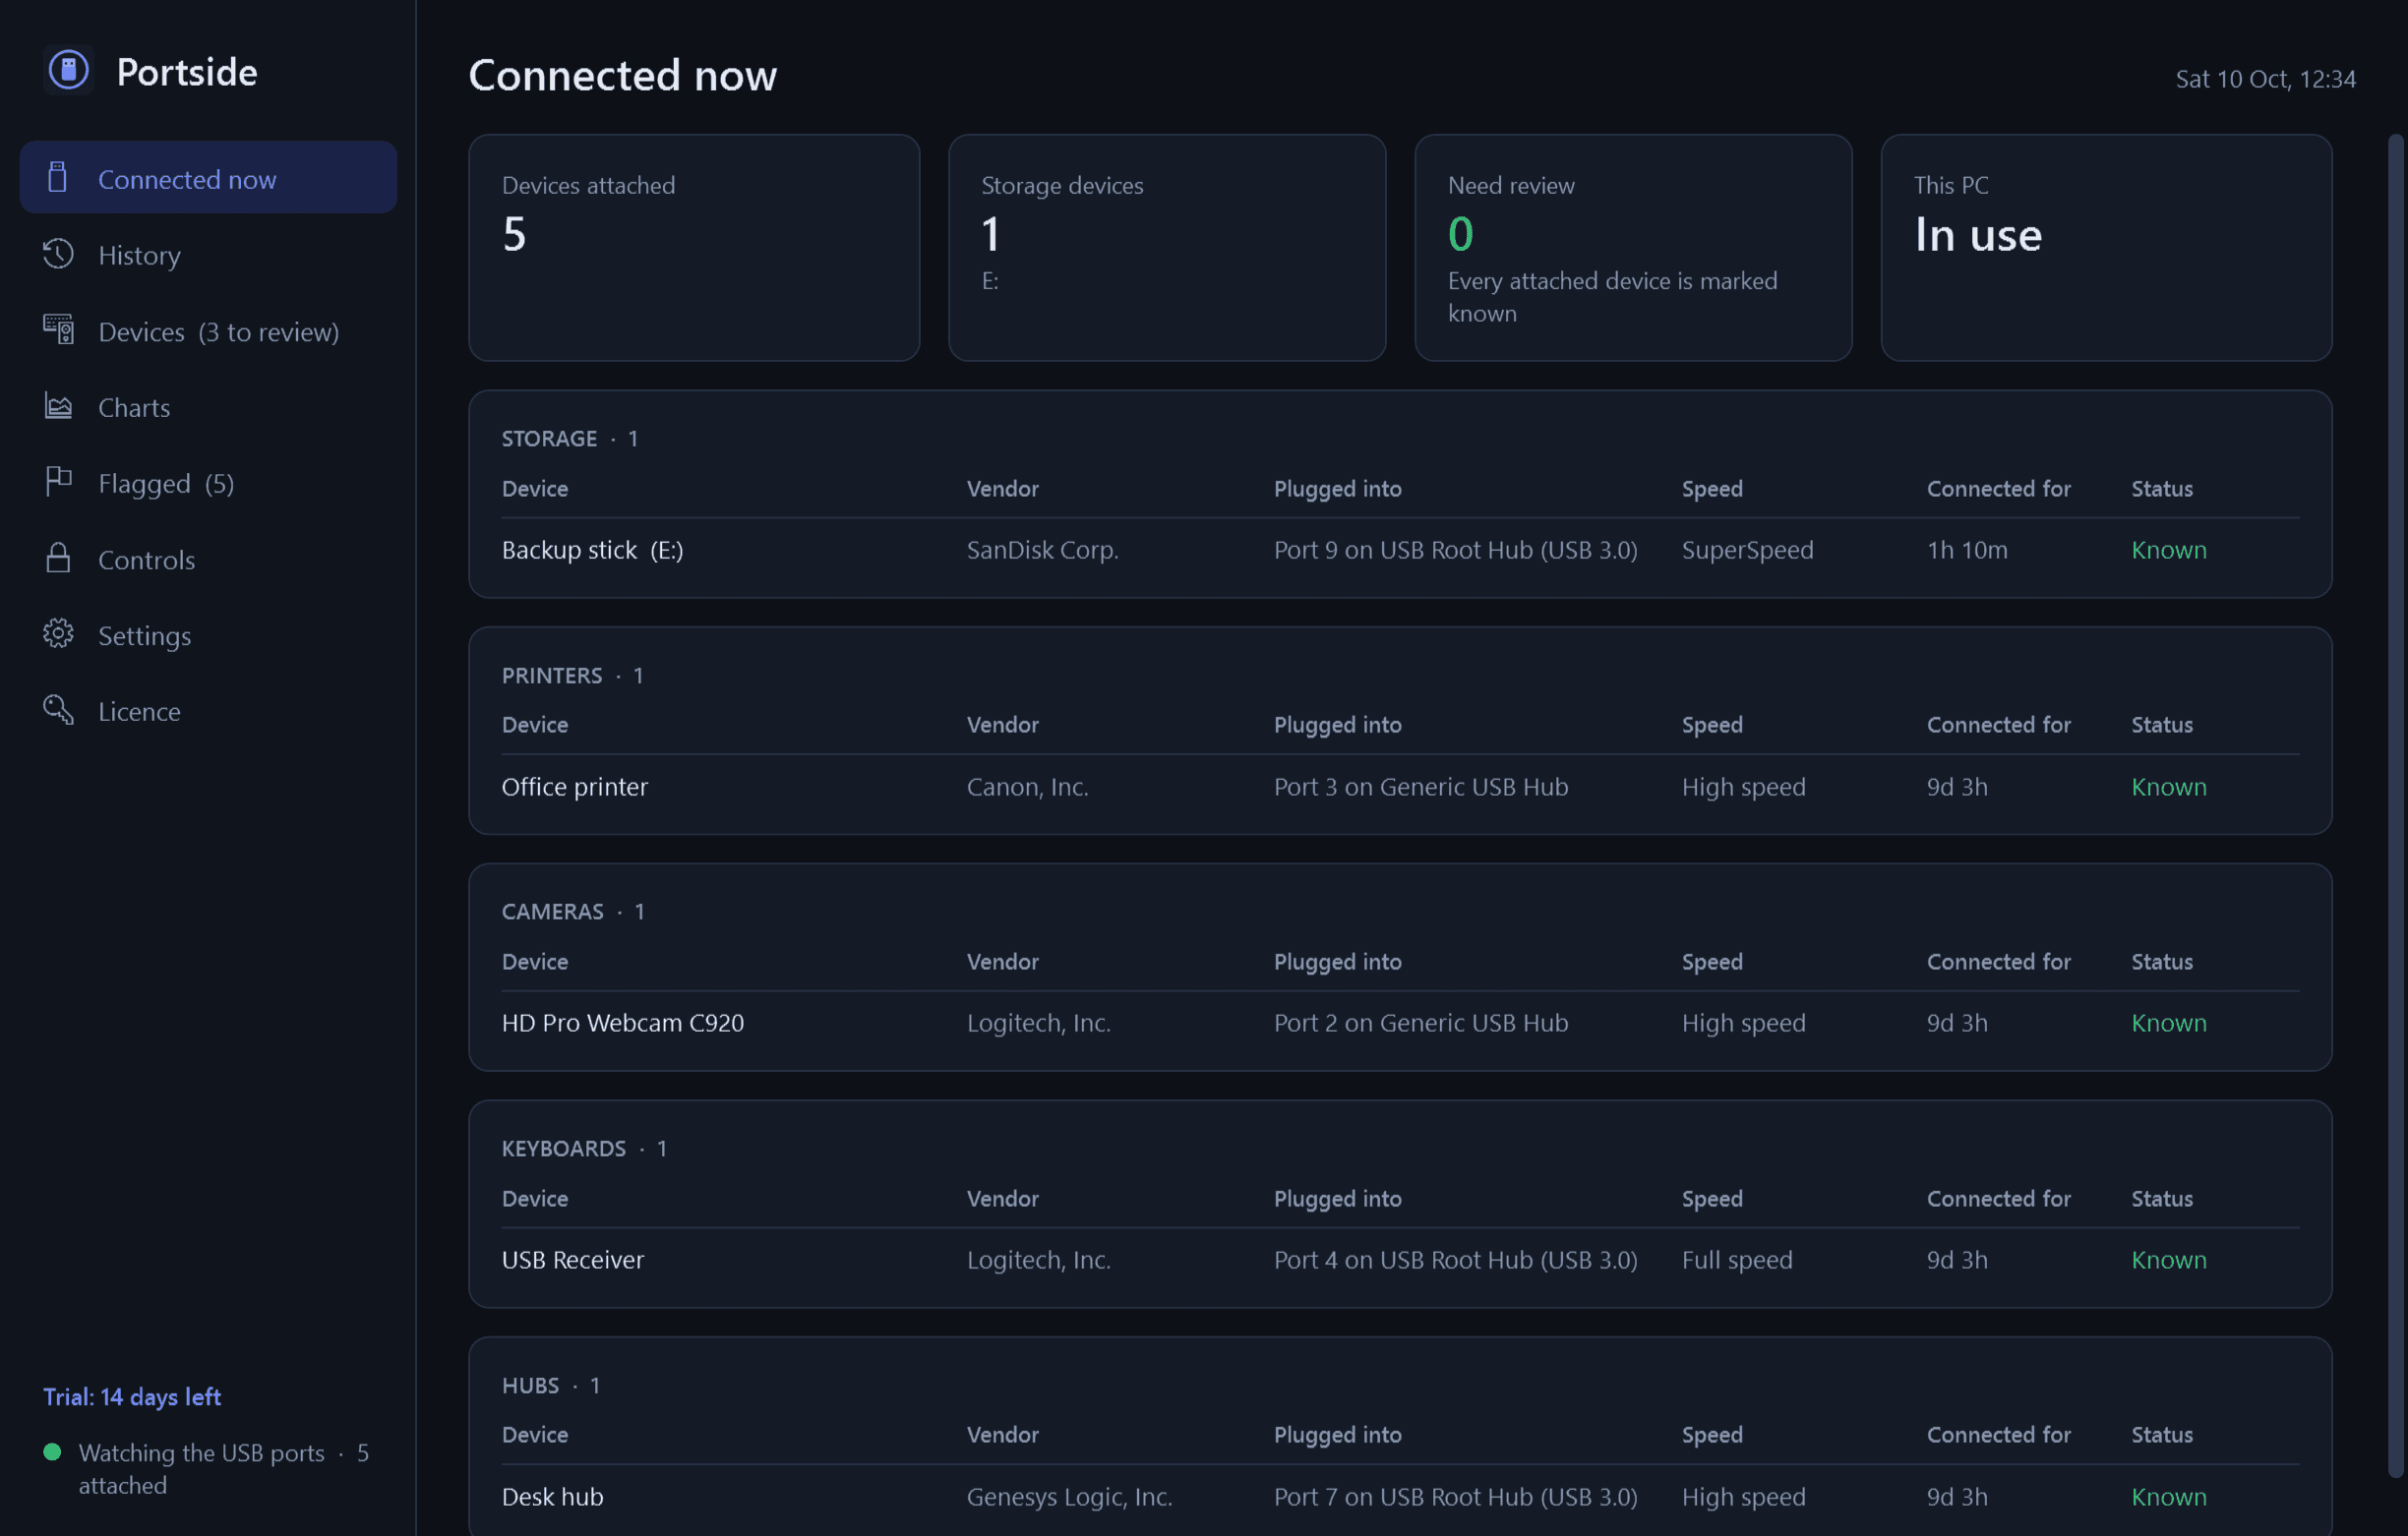The height and width of the screenshot is (1536, 2408).
Task: Click the Licence key icon
Action: click(58, 710)
